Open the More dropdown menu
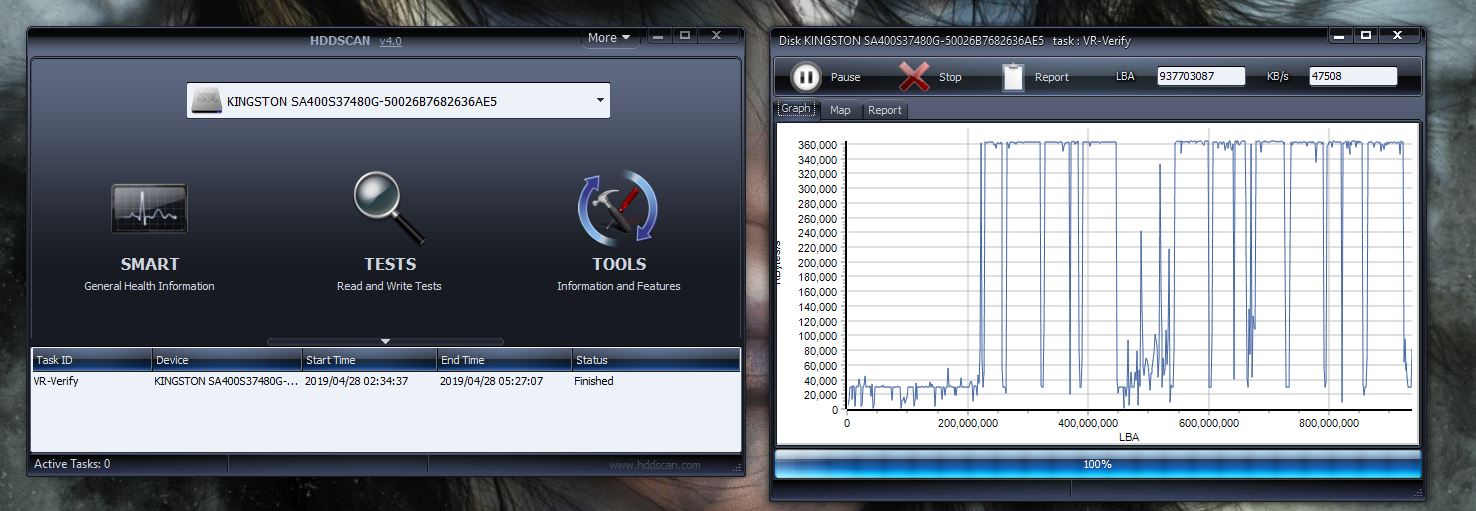1476x511 pixels. tap(609, 37)
